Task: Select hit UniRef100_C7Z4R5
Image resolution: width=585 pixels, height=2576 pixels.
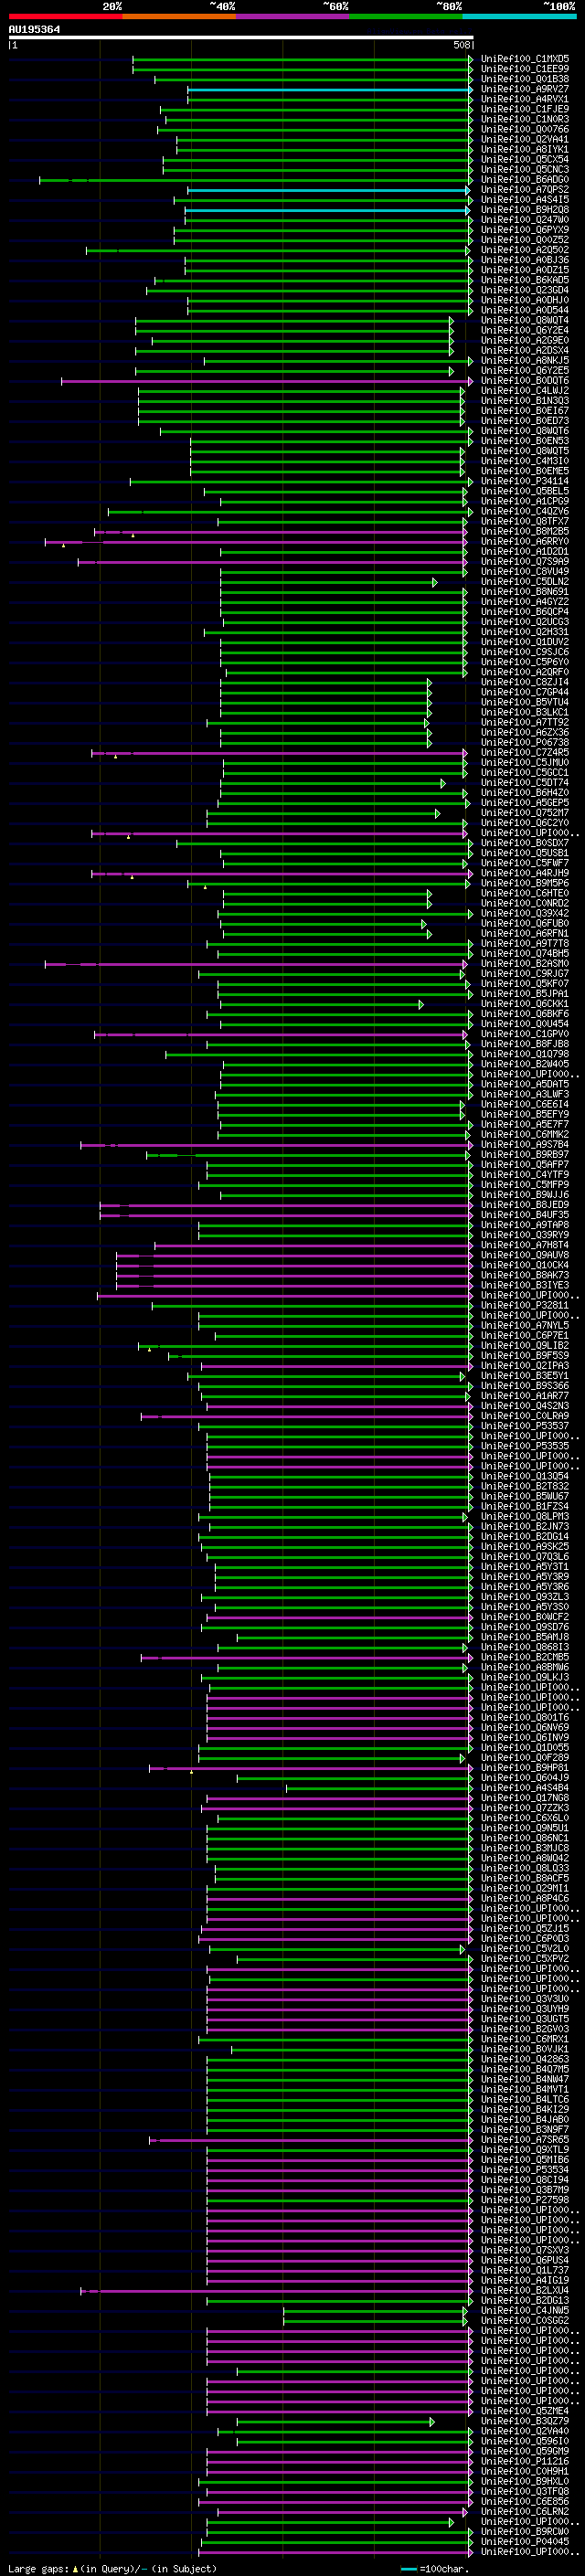Action: [x=525, y=753]
